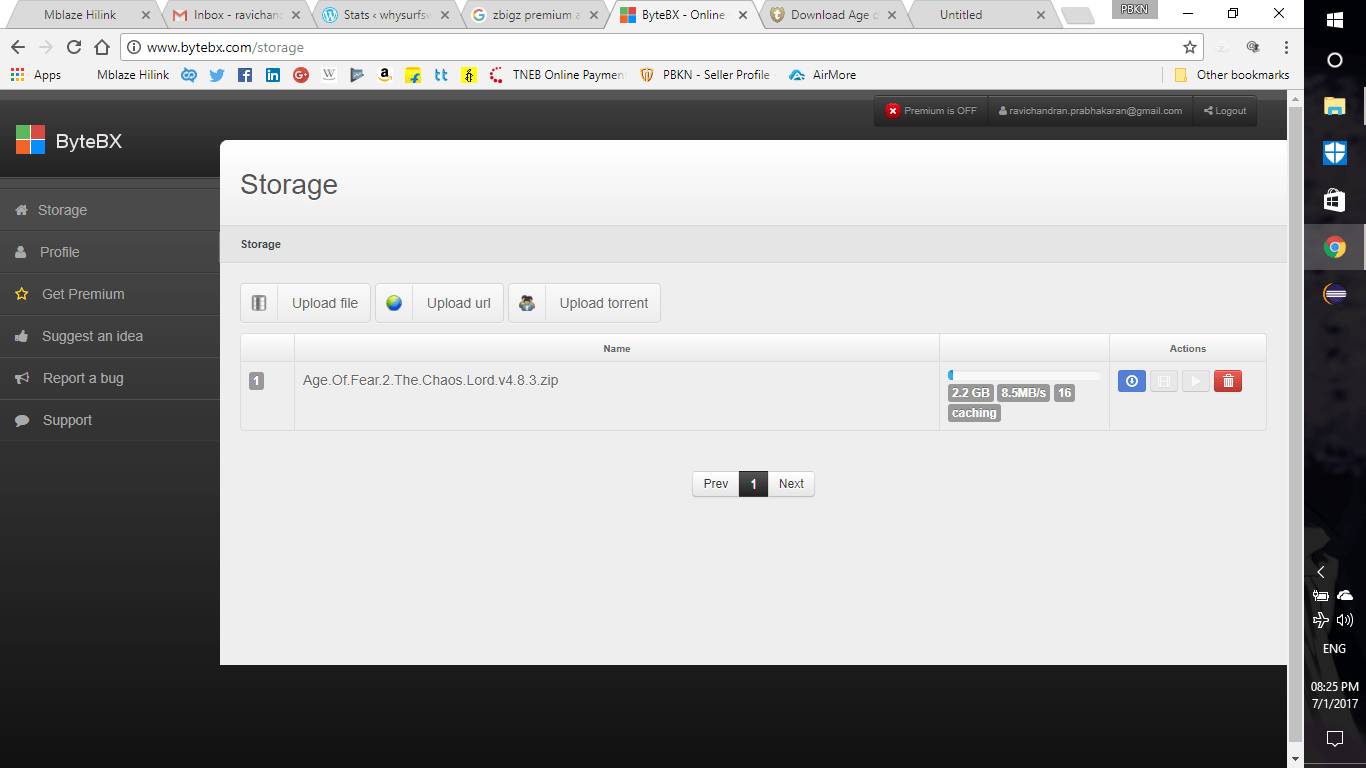The height and width of the screenshot is (768, 1366).
Task: Switch to the Gmail Inbox tab
Action: pyautogui.click(x=225, y=14)
